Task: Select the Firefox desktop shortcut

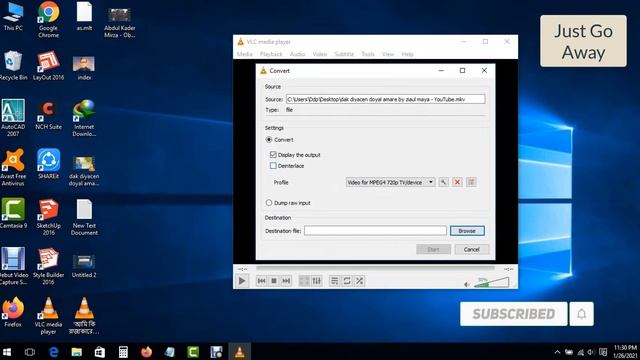Action: [x=13, y=313]
